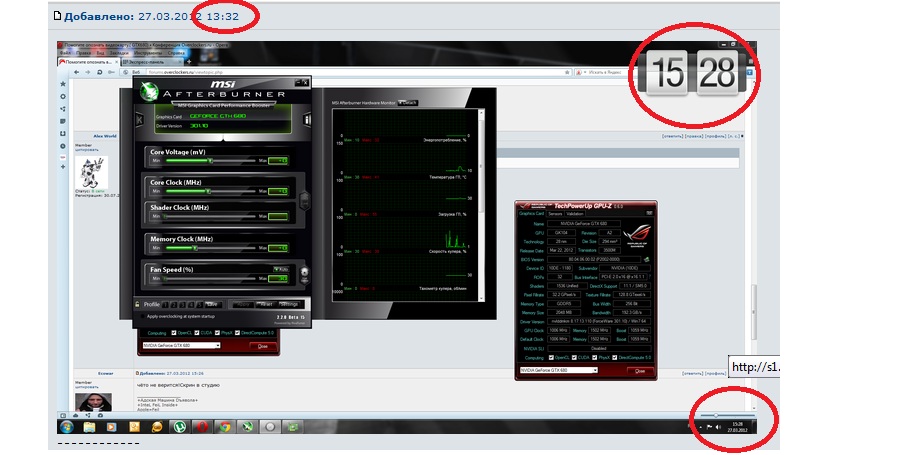Click the Core Voltage value box
This screenshot has width=900, height=455.
[x=278, y=161]
